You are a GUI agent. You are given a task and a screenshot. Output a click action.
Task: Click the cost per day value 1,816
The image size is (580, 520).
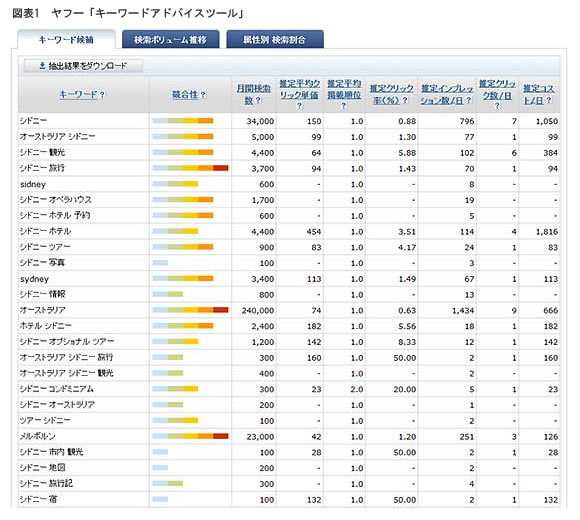point(547,232)
